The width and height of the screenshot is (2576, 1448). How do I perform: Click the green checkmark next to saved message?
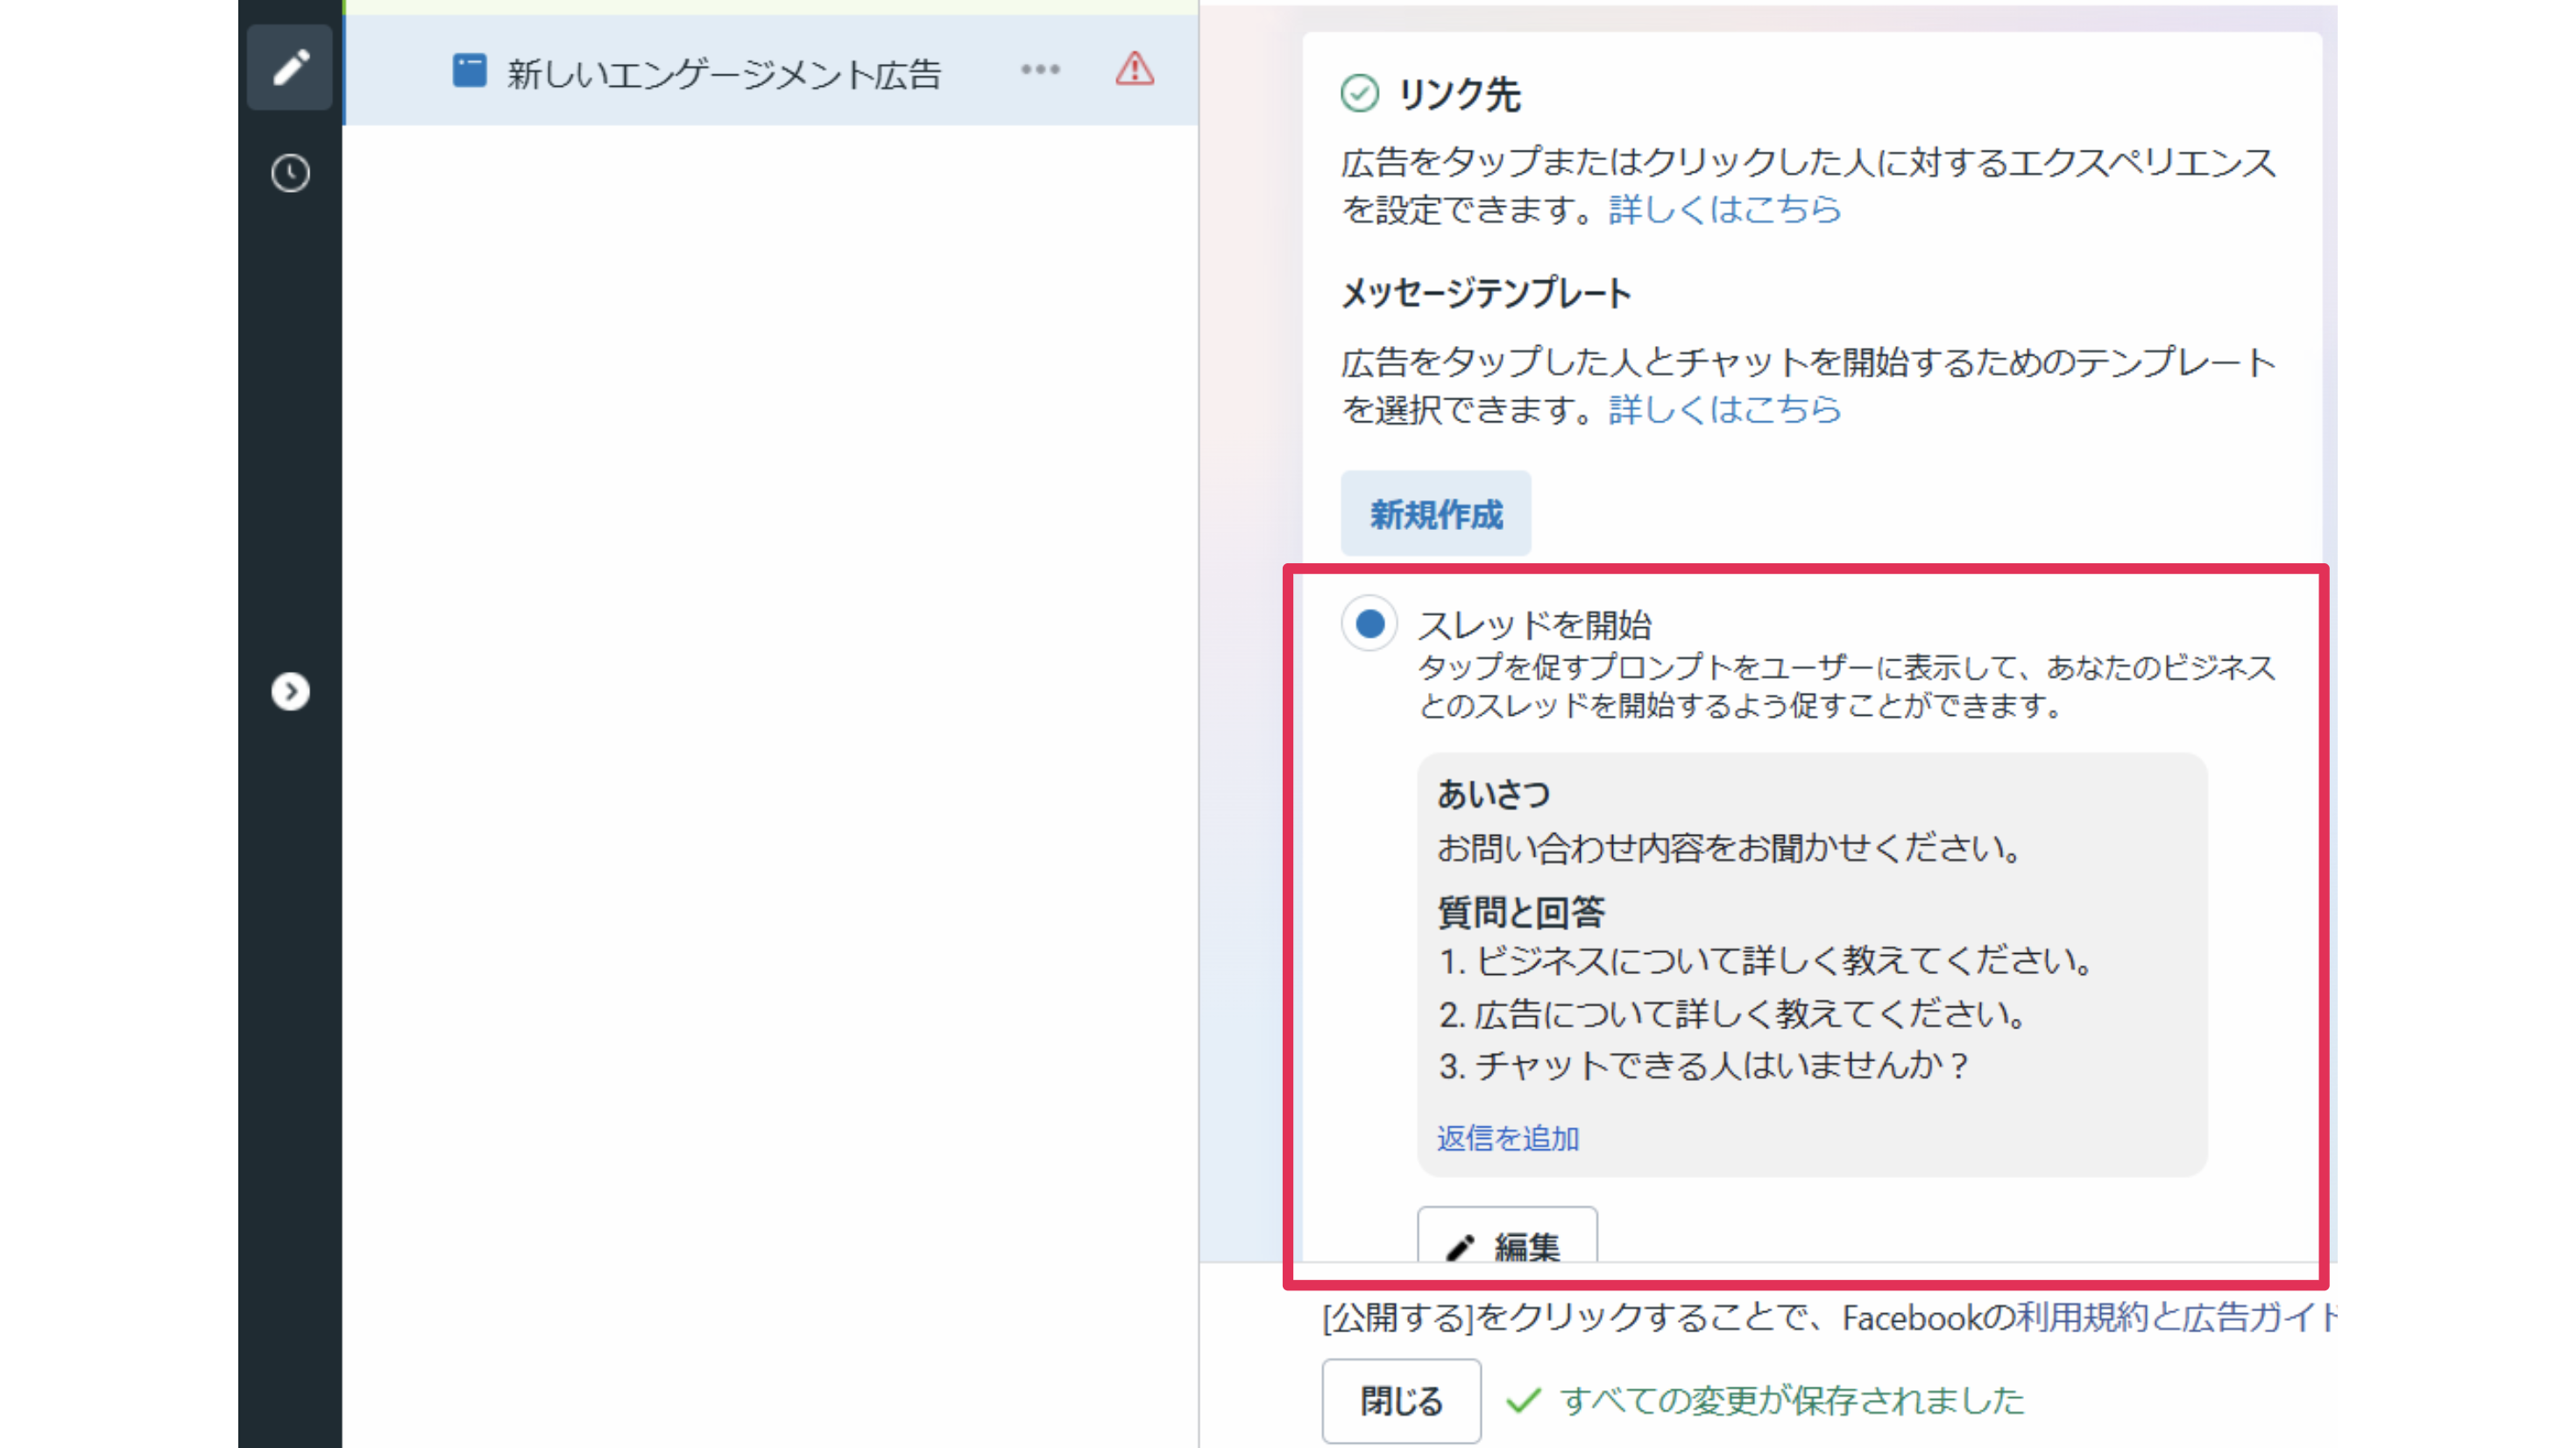(1523, 1401)
